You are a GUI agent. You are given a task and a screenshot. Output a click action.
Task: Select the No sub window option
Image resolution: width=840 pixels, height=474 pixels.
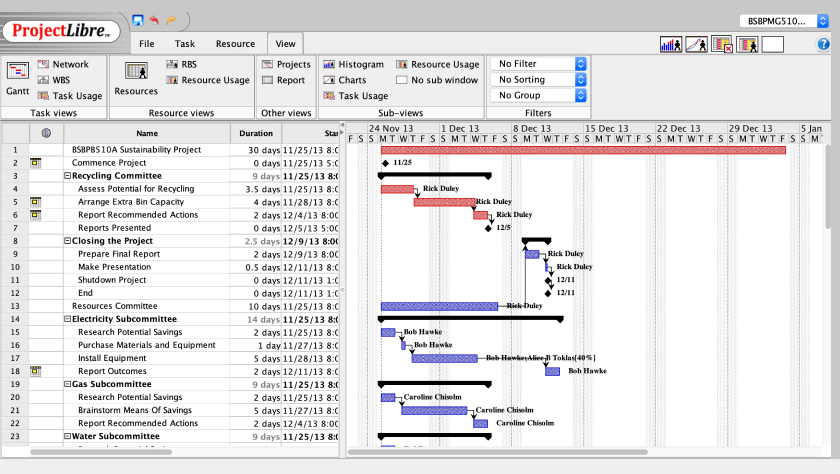pos(437,80)
